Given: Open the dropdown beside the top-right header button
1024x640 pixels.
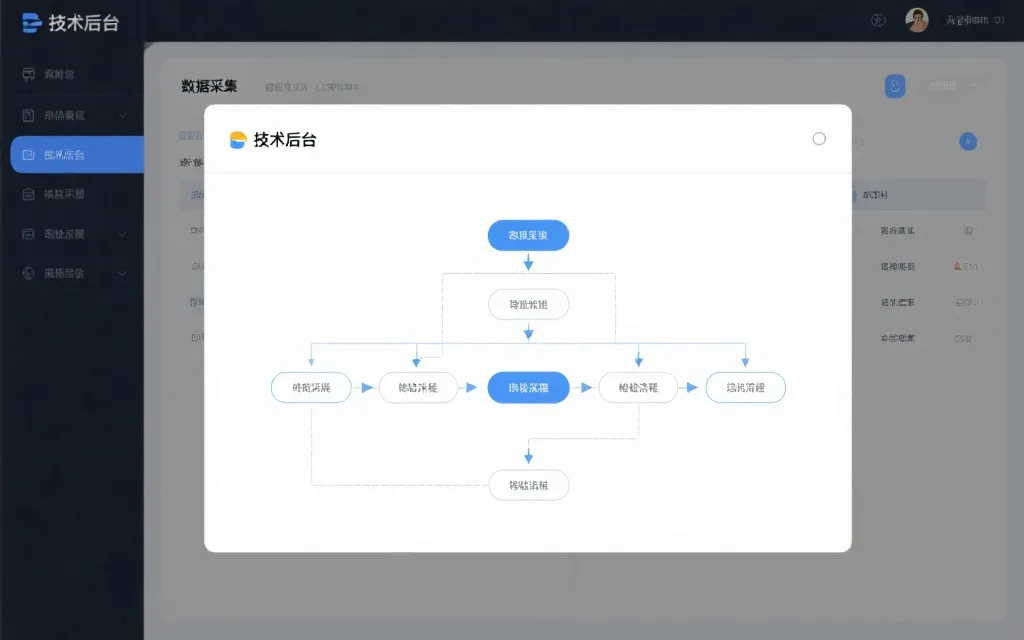Looking at the screenshot, I should (975, 86).
